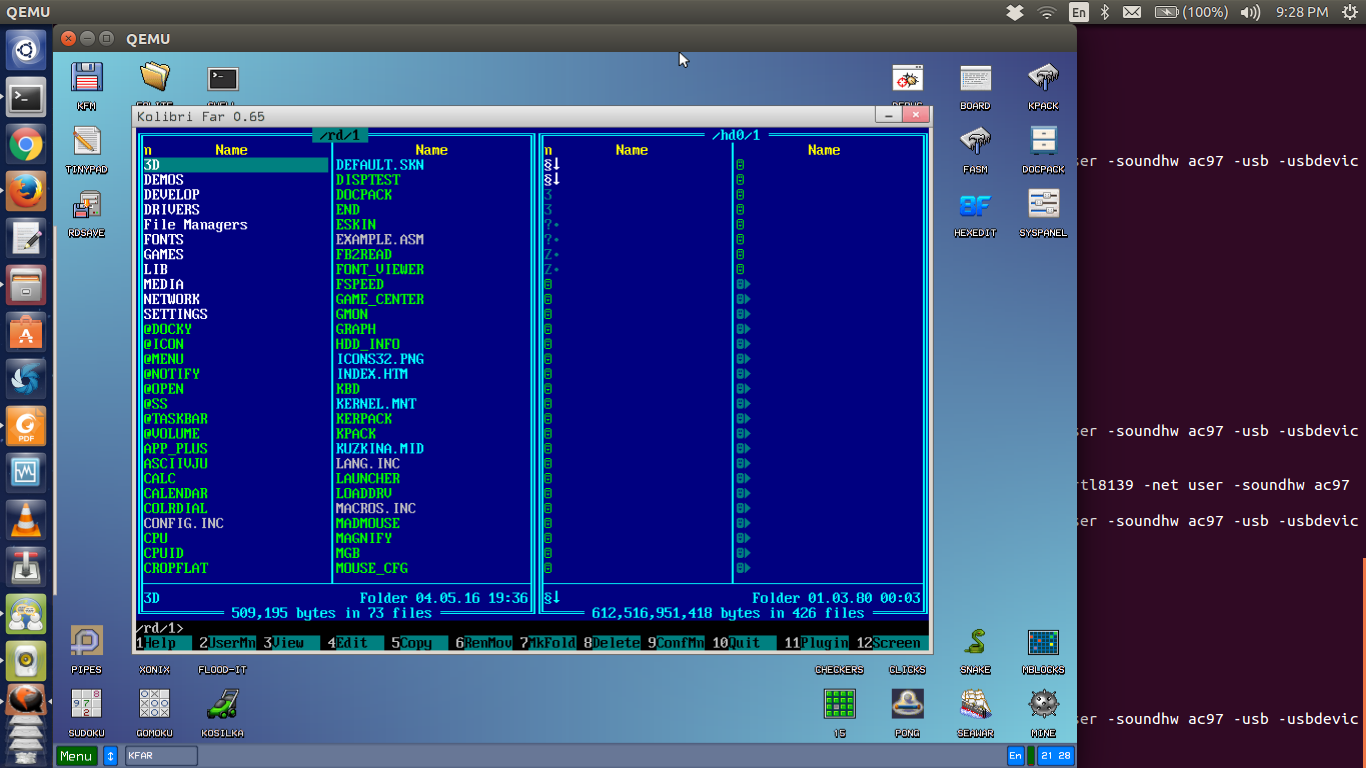Viewport: 1366px width, 768px height.
Task: Click the 9 ConfMn function key
Action: click(676, 643)
